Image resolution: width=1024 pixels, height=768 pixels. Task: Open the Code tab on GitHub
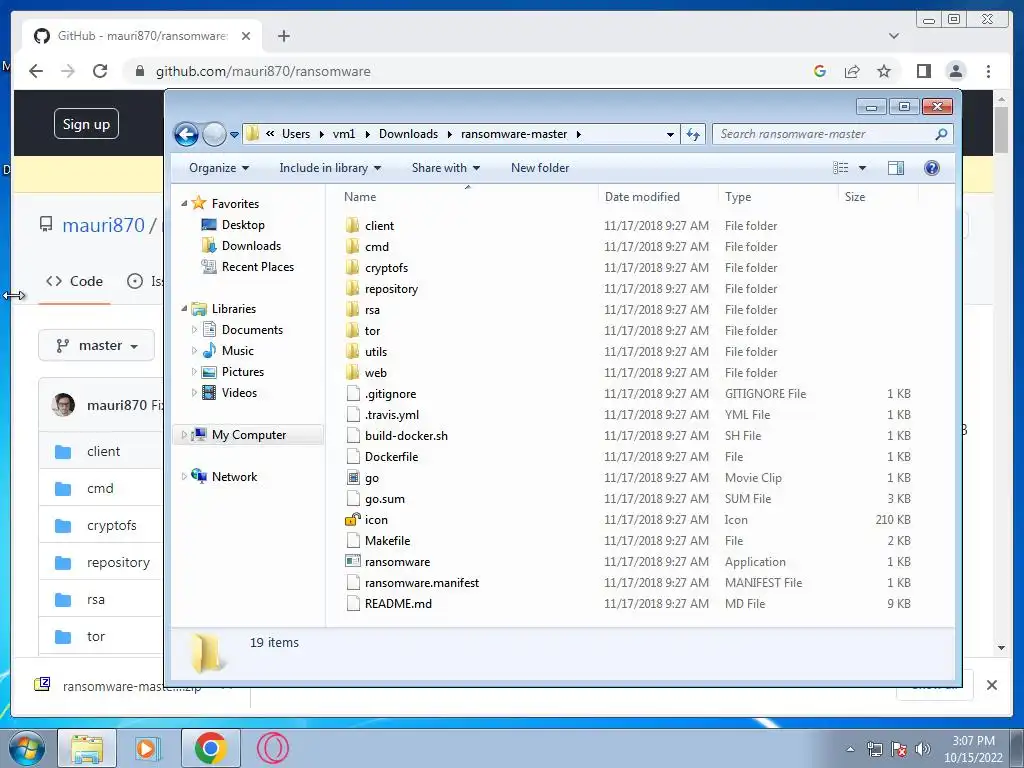(74, 281)
